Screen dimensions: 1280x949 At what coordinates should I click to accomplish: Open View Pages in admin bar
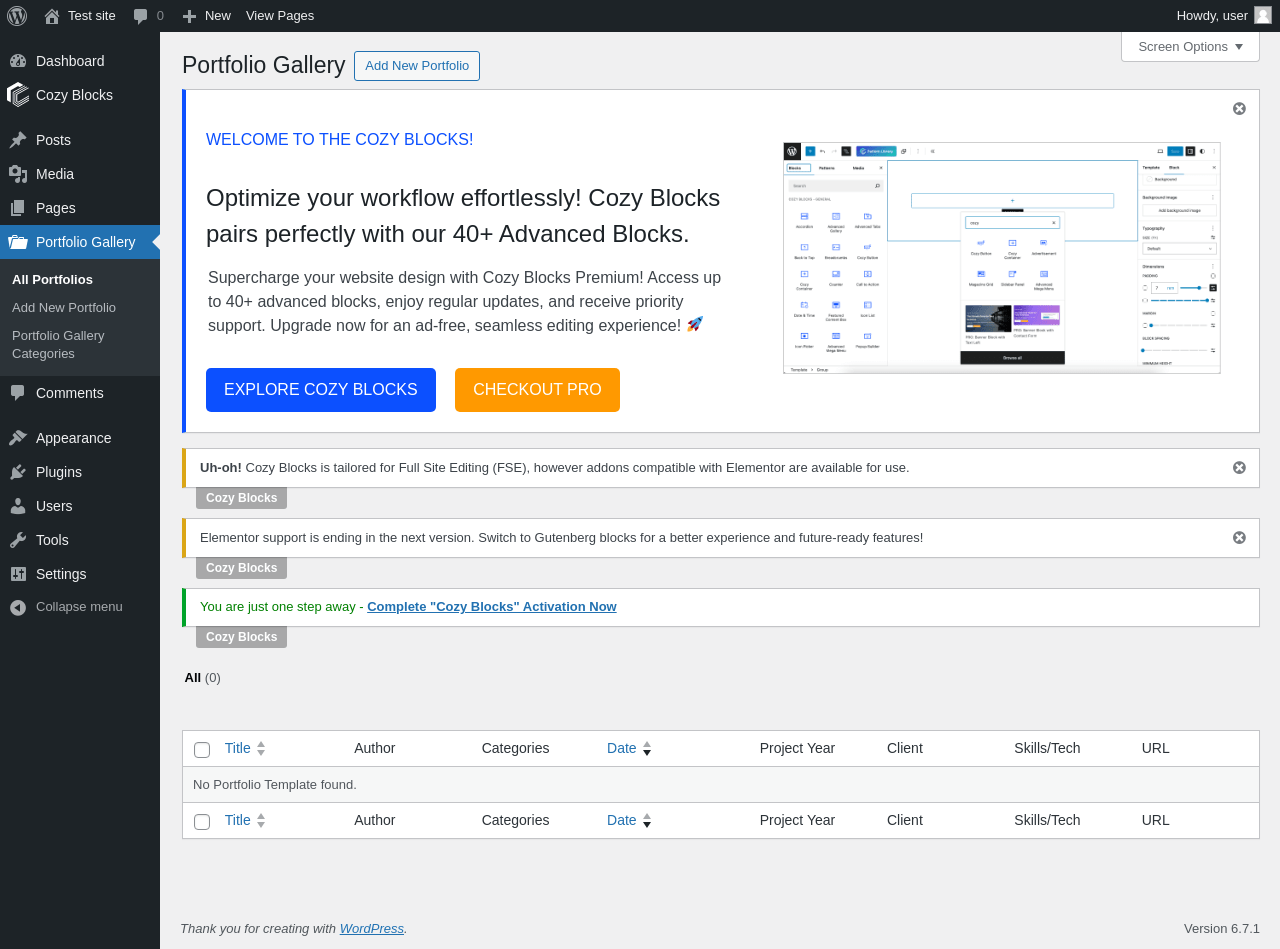click(x=280, y=16)
